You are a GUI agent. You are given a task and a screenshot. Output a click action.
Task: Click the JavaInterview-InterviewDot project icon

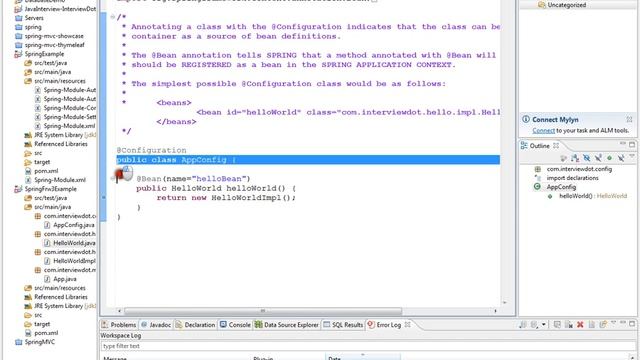coord(18,9)
